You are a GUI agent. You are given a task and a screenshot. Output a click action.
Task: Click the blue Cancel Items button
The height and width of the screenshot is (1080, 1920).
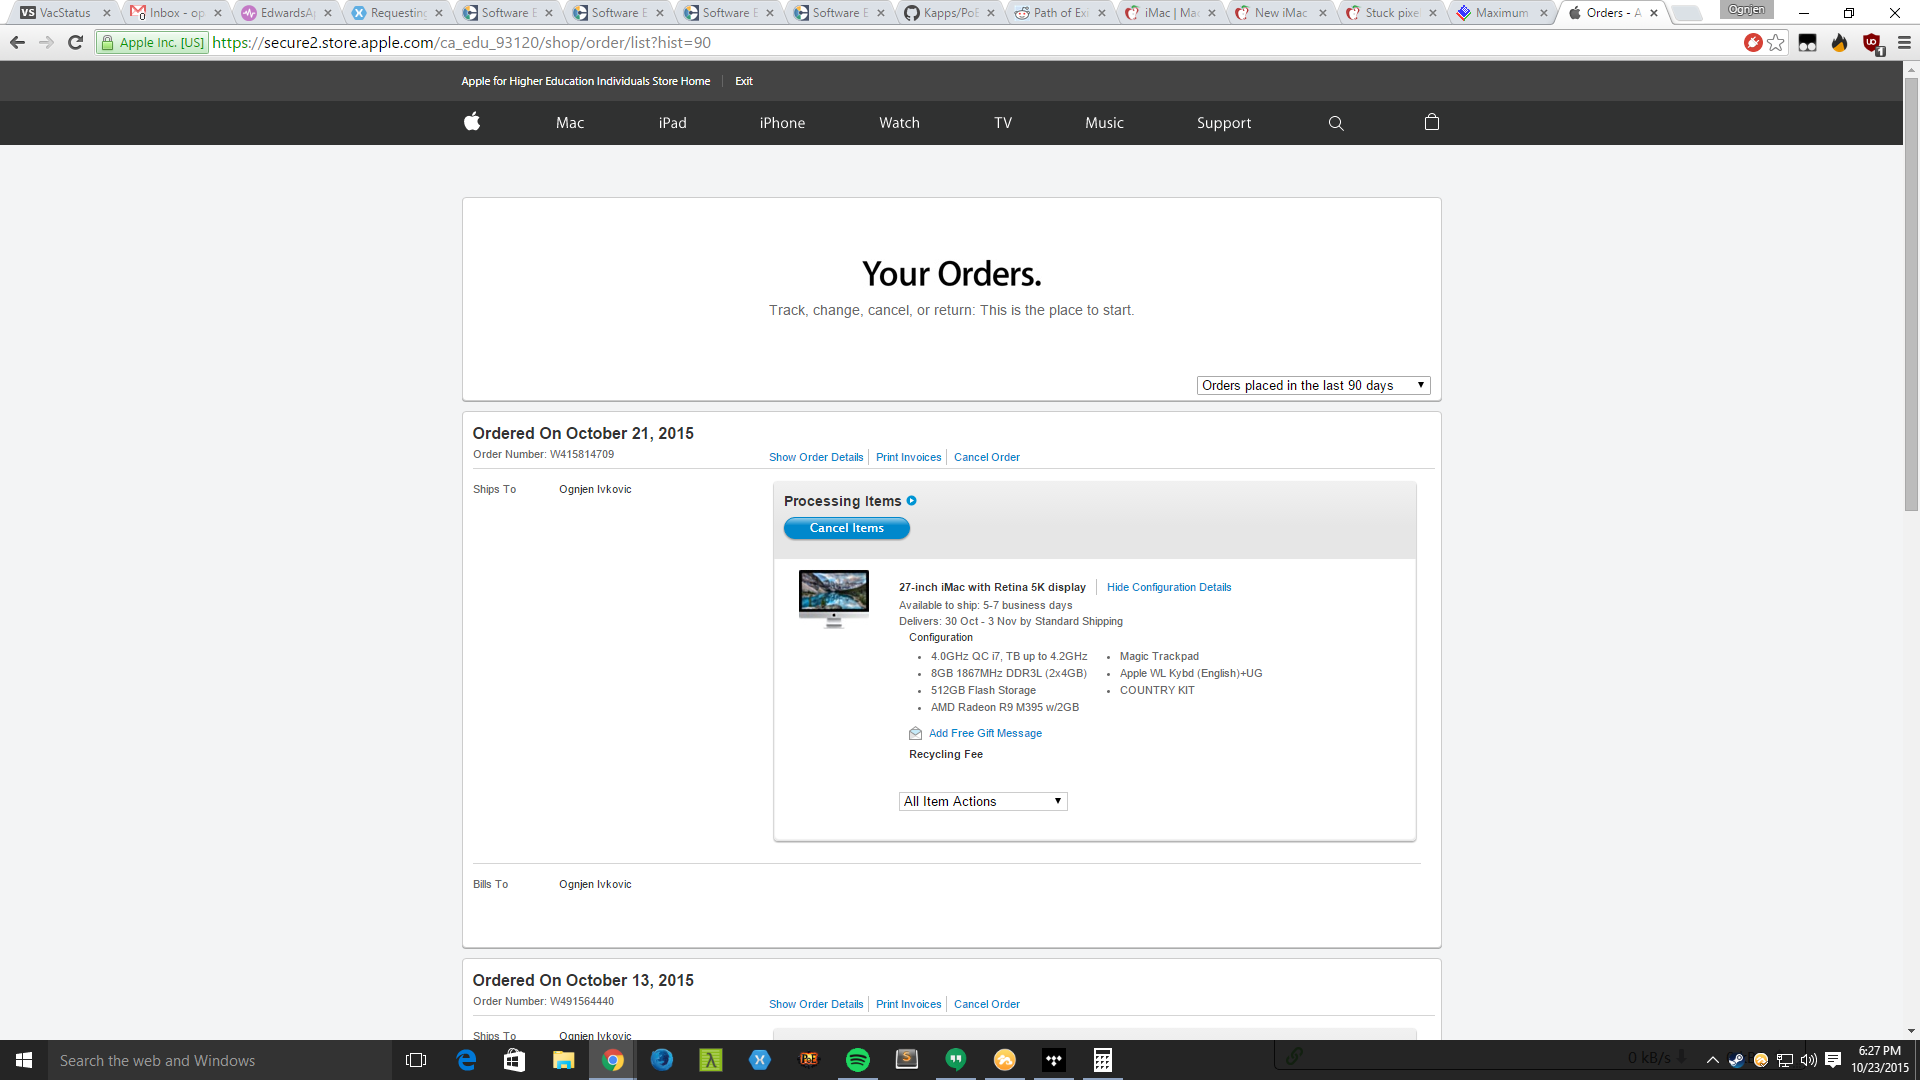846,528
